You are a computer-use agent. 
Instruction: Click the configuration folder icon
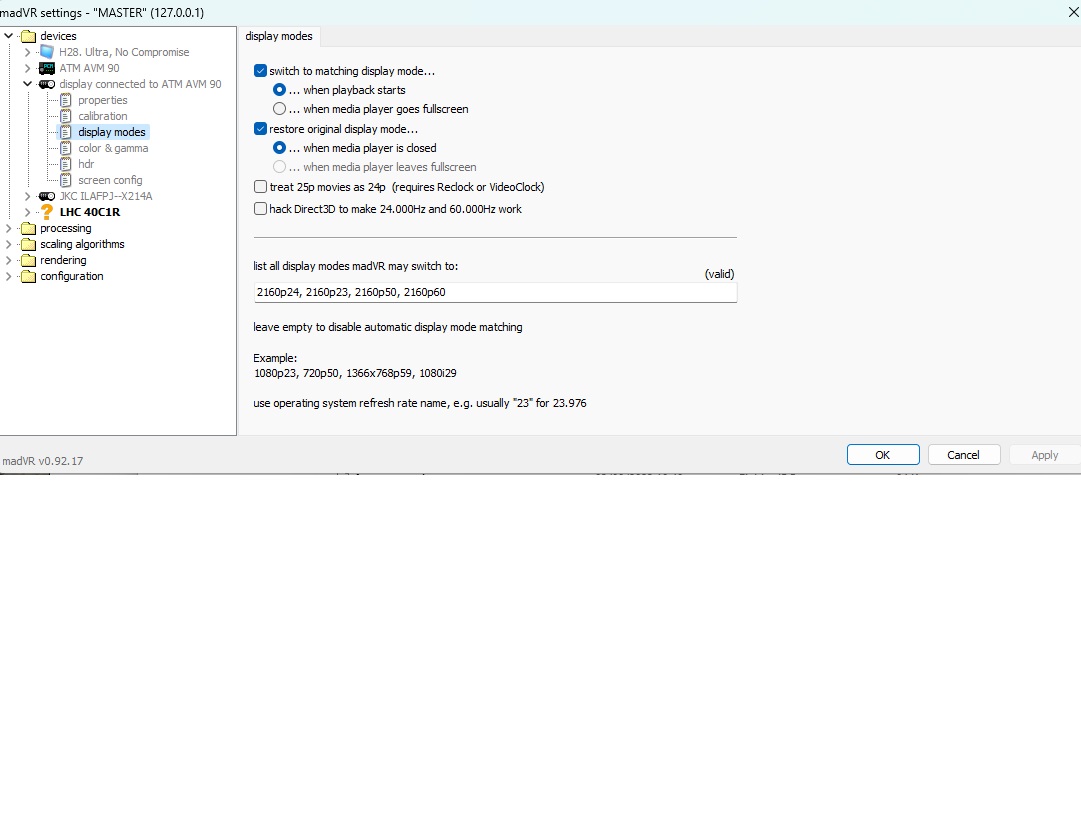point(28,276)
